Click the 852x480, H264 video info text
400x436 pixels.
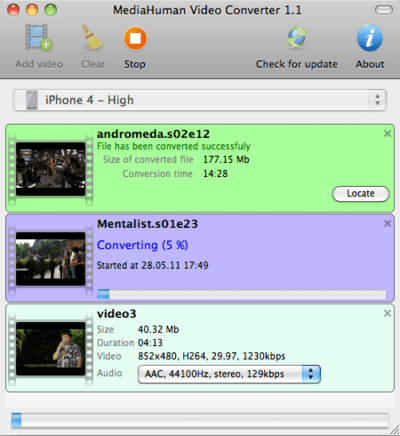point(212,356)
